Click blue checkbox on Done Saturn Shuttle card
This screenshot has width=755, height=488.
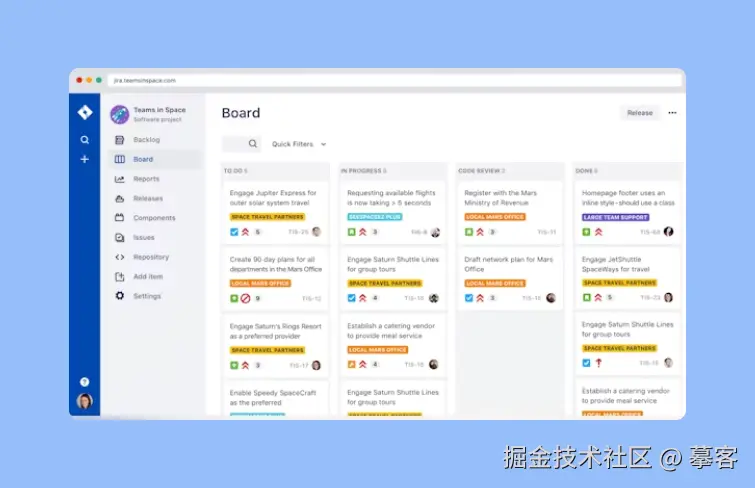pyautogui.click(x=586, y=363)
